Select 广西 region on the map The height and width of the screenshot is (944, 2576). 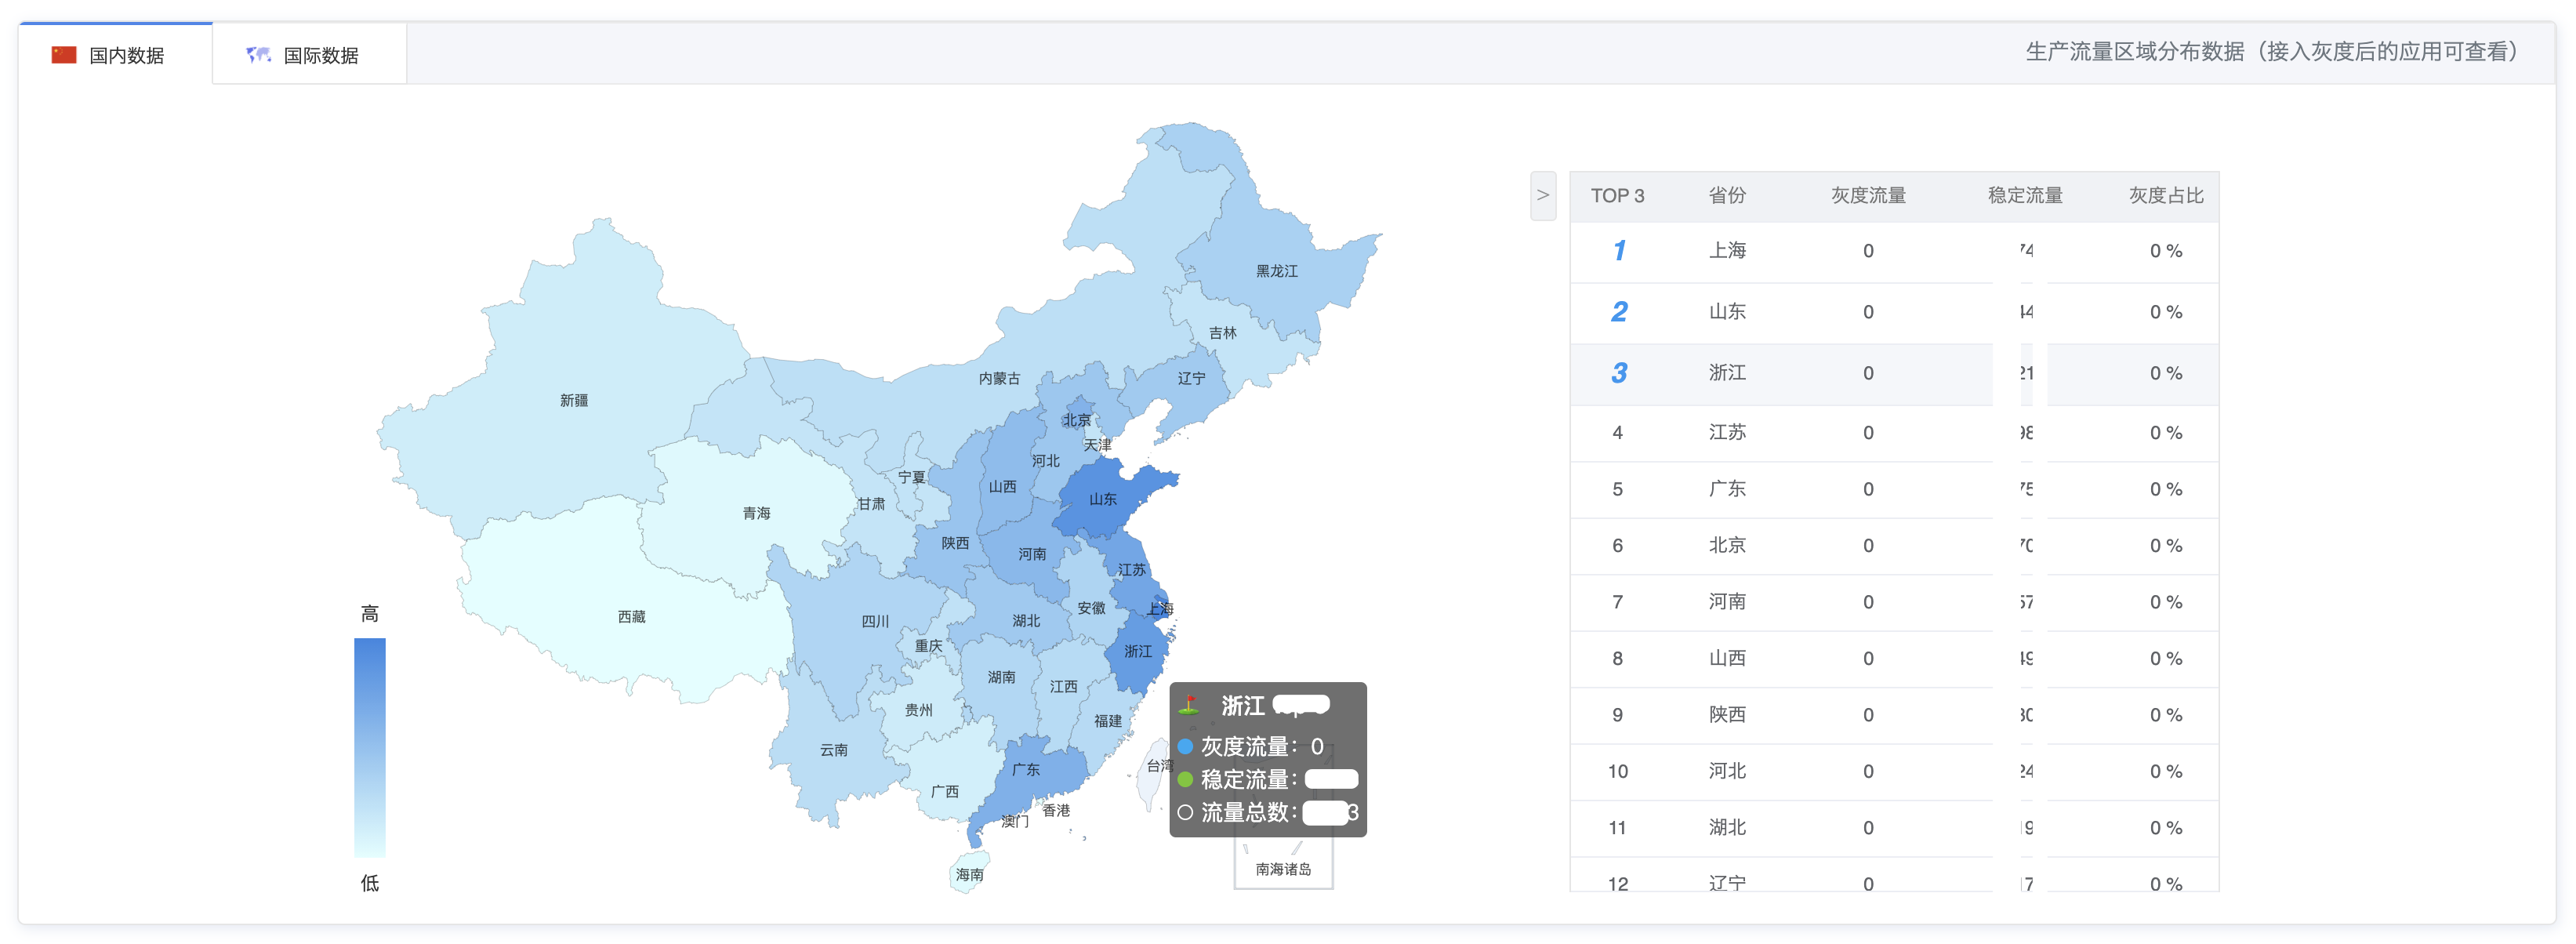[944, 792]
